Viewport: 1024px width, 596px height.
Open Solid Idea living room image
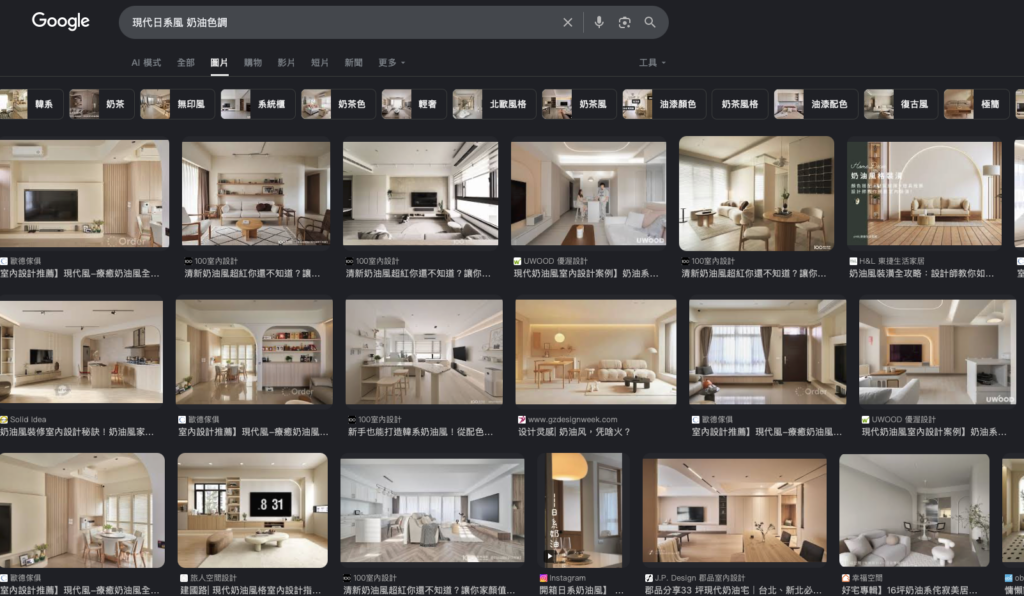(81, 352)
